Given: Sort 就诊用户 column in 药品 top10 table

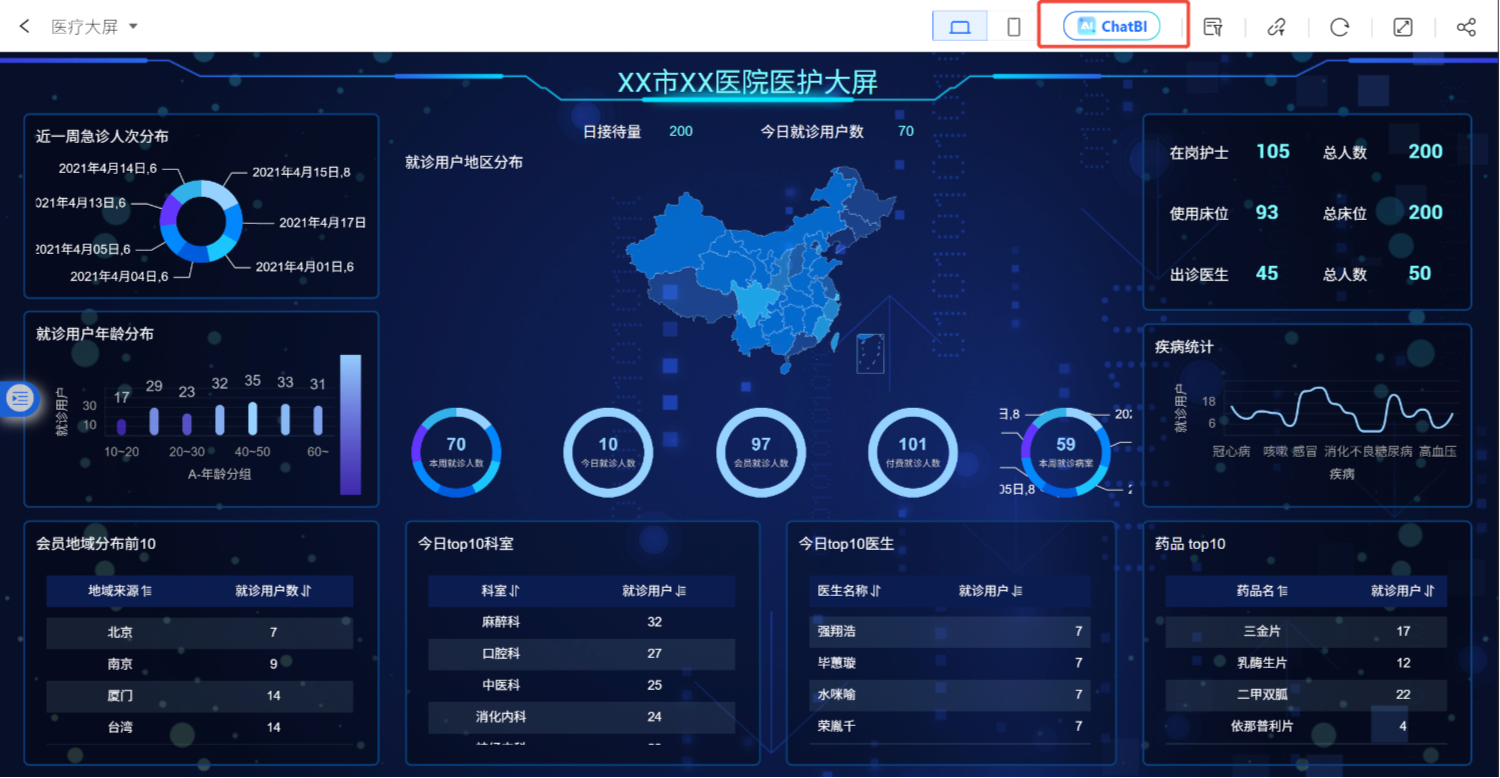Looking at the screenshot, I should click(x=1429, y=591).
